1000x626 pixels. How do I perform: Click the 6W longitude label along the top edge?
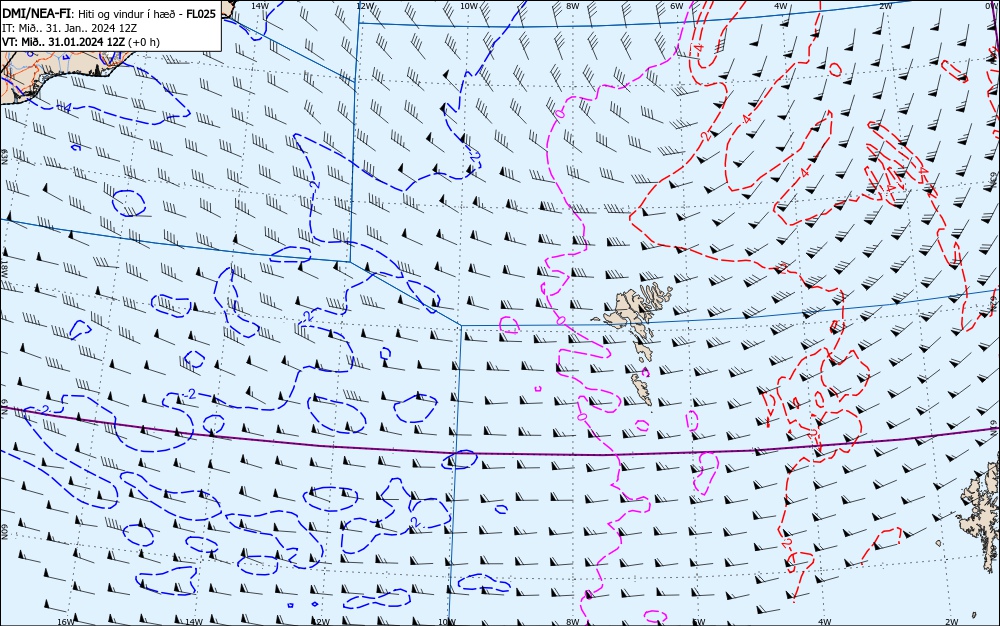[x=677, y=5]
